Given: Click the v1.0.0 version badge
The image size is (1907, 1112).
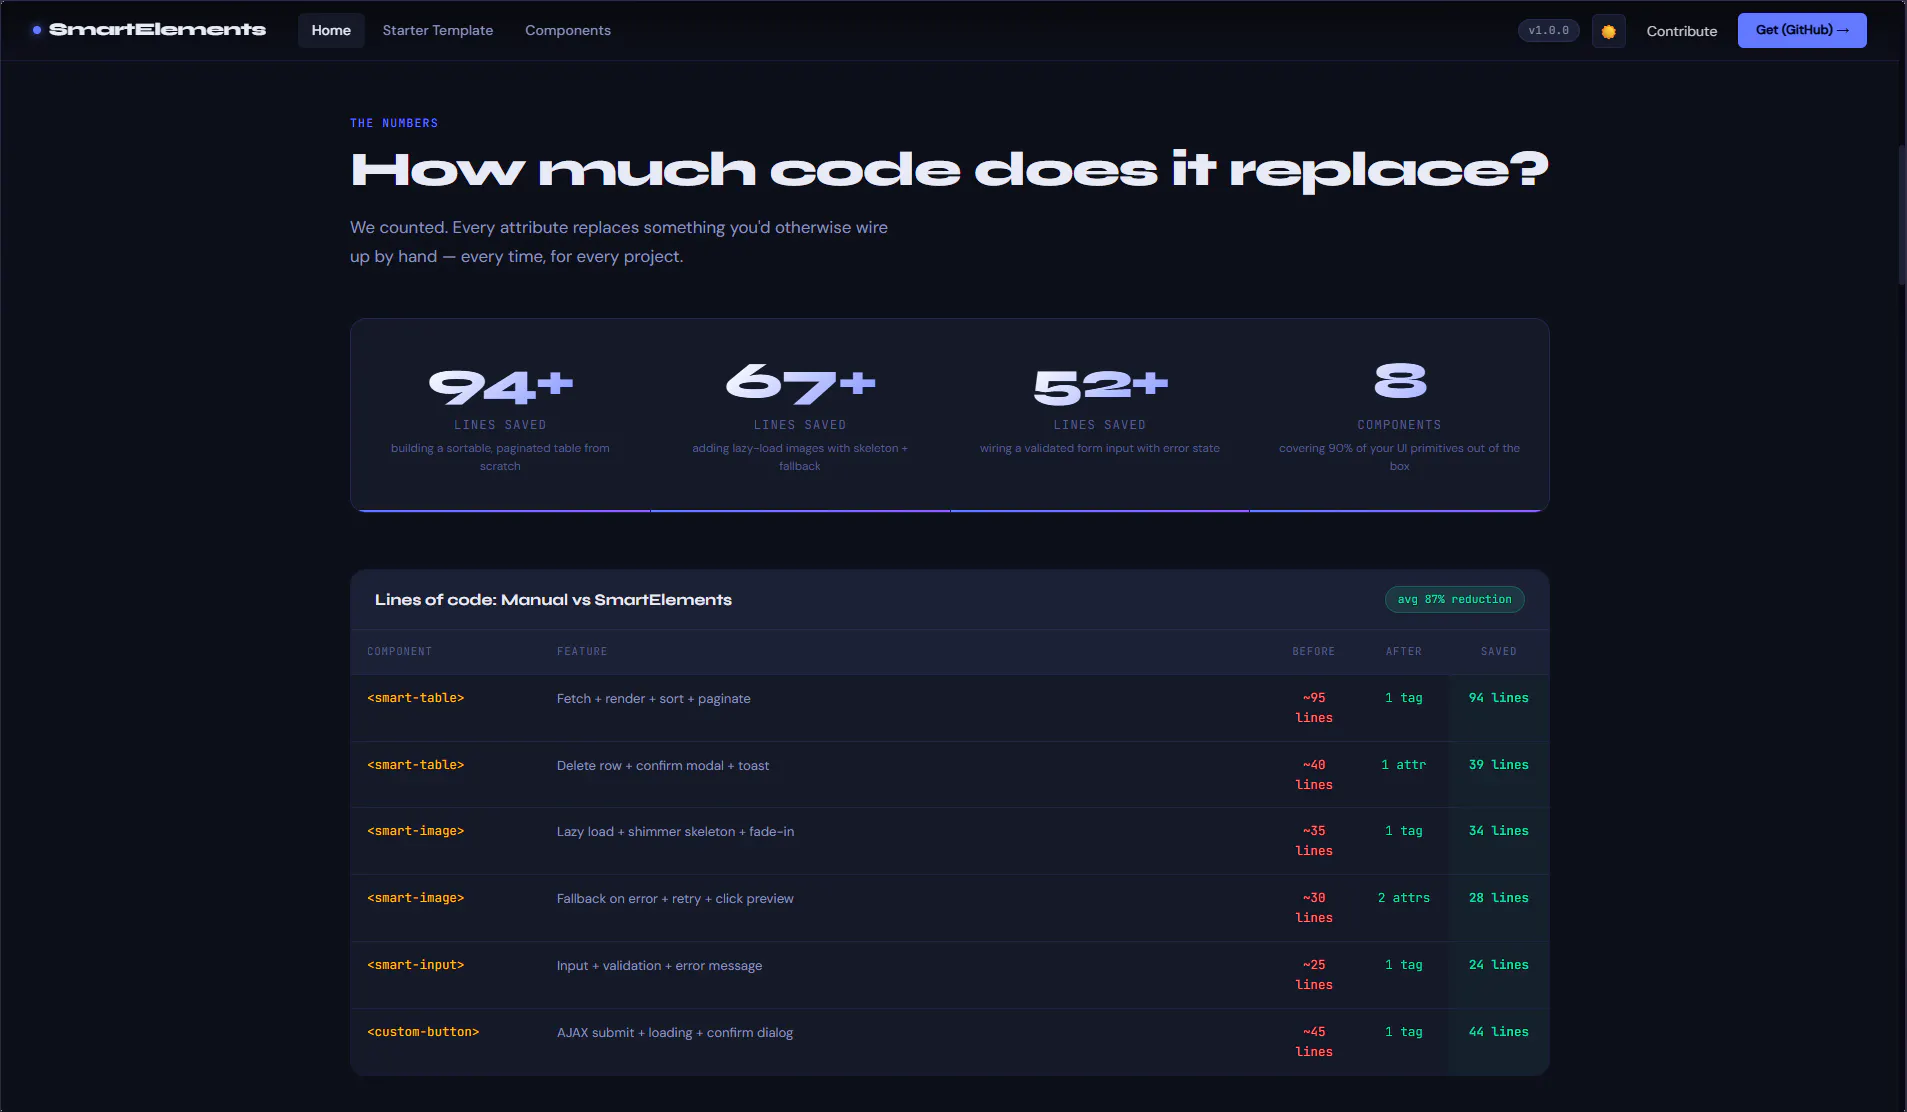Looking at the screenshot, I should click(1549, 30).
